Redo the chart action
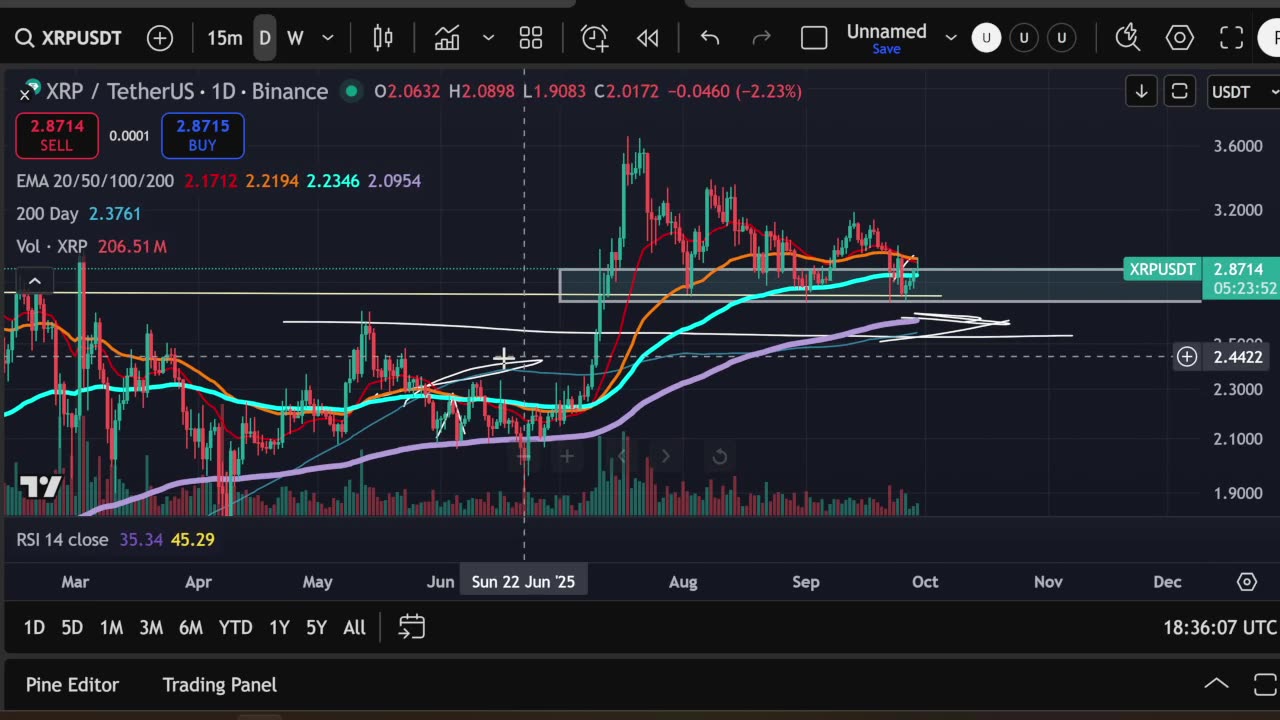The image size is (1280, 720). coord(761,38)
